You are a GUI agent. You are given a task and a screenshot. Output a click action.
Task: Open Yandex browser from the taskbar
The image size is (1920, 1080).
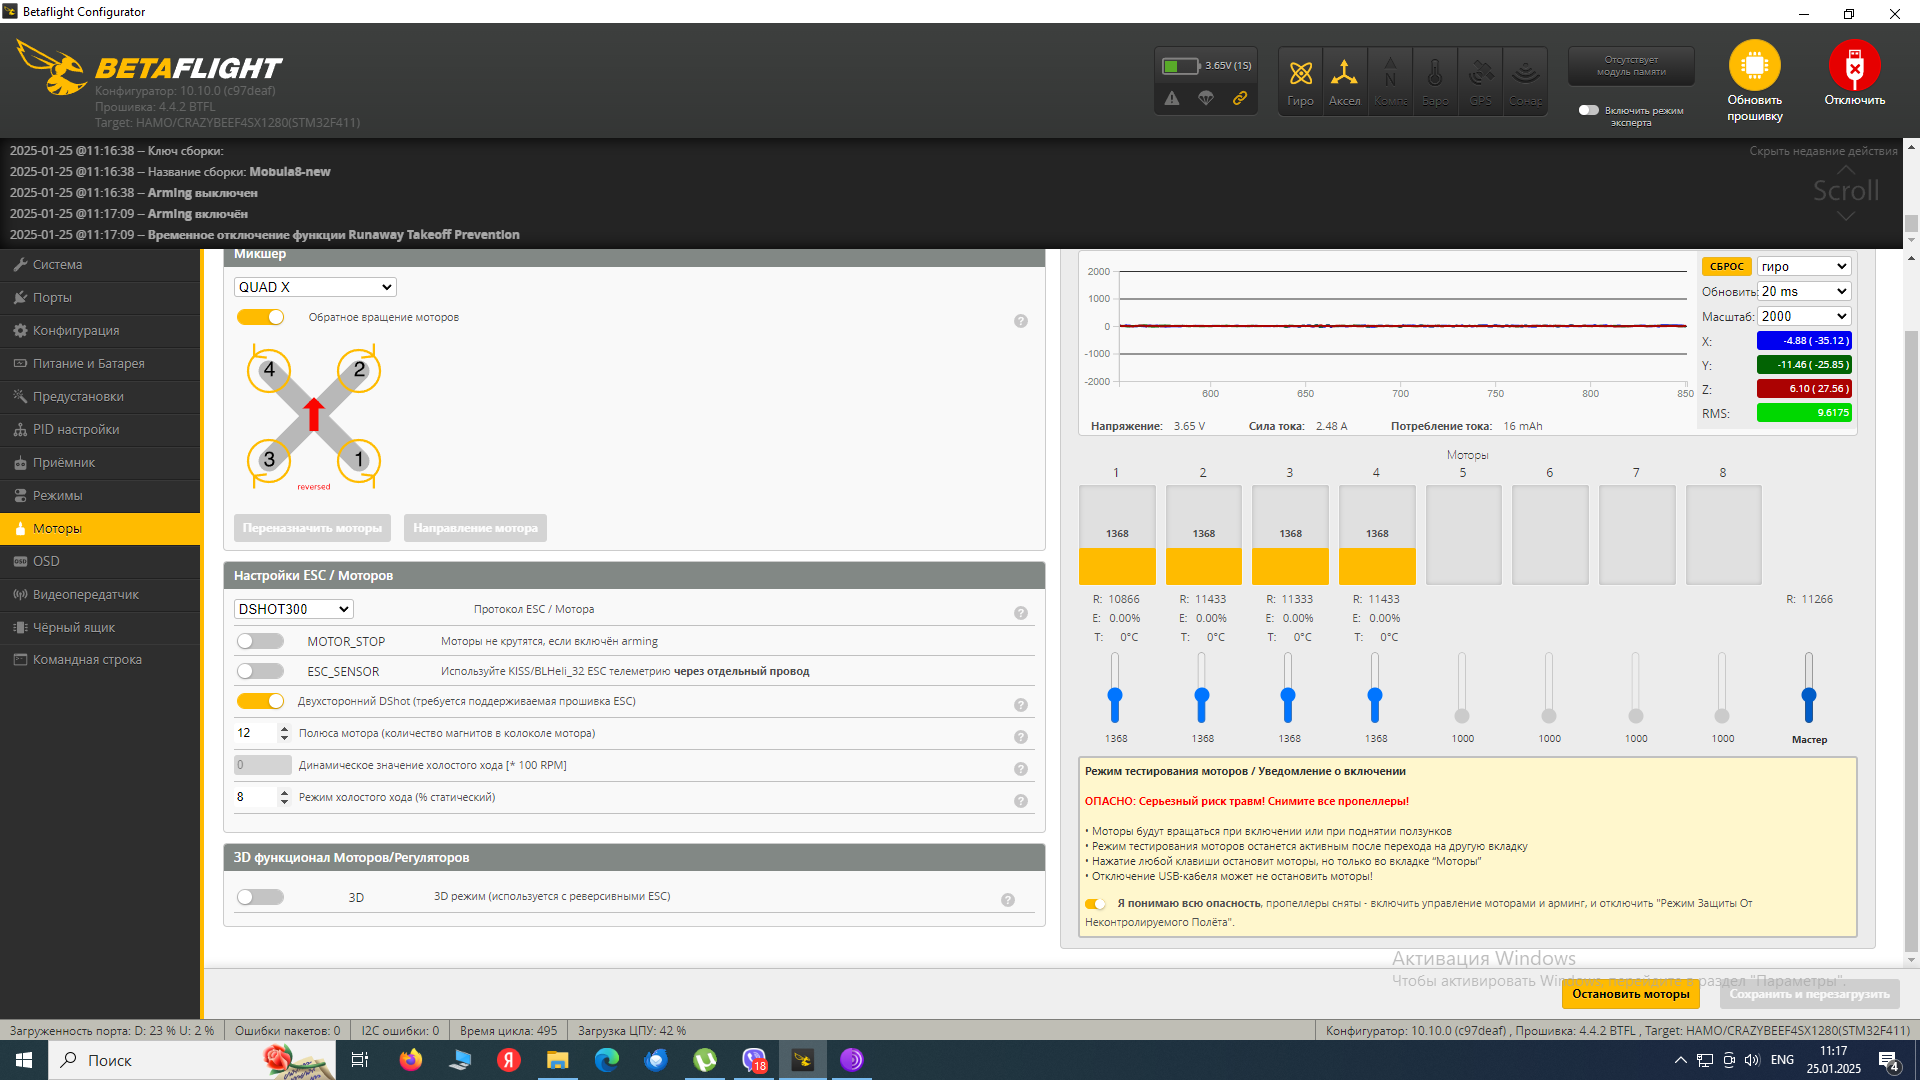pos(508,1060)
